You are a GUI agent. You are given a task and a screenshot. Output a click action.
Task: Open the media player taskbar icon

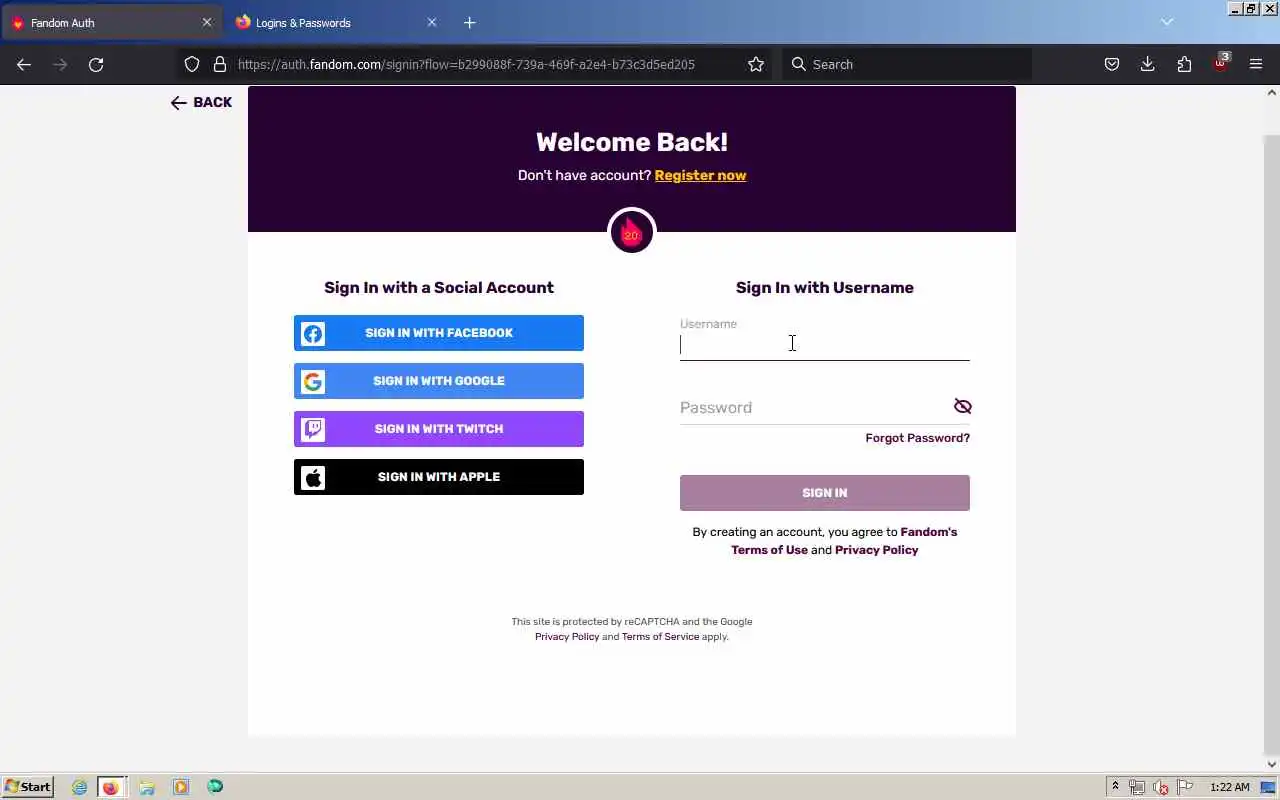pyautogui.click(x=180, y=787)
